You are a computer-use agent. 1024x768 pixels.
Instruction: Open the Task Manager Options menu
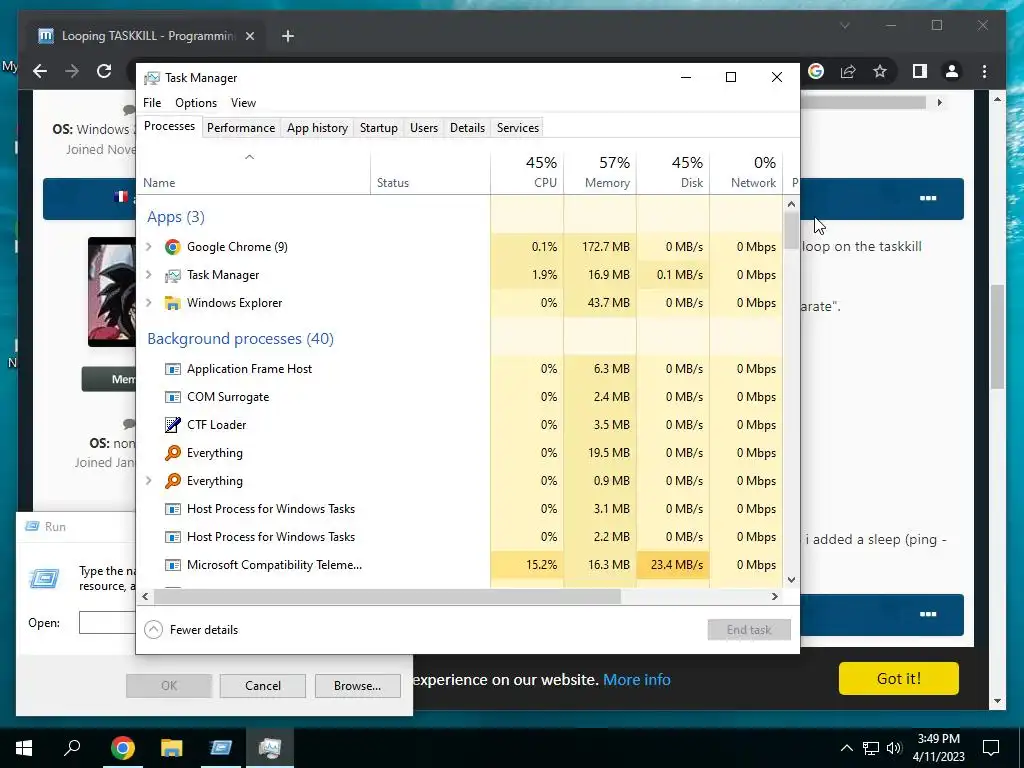tap(196, 103)
